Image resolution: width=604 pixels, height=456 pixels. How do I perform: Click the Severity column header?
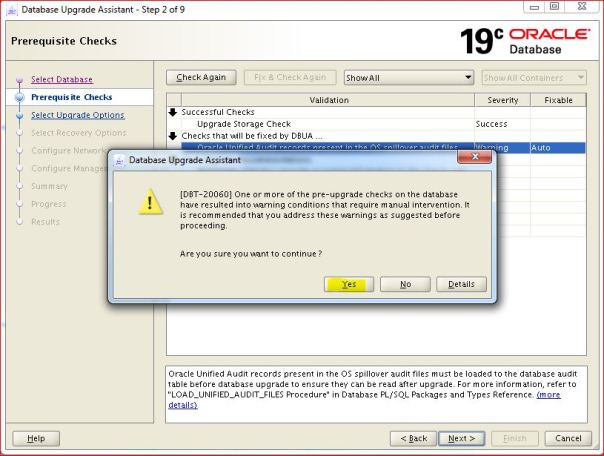pos(502,100)
